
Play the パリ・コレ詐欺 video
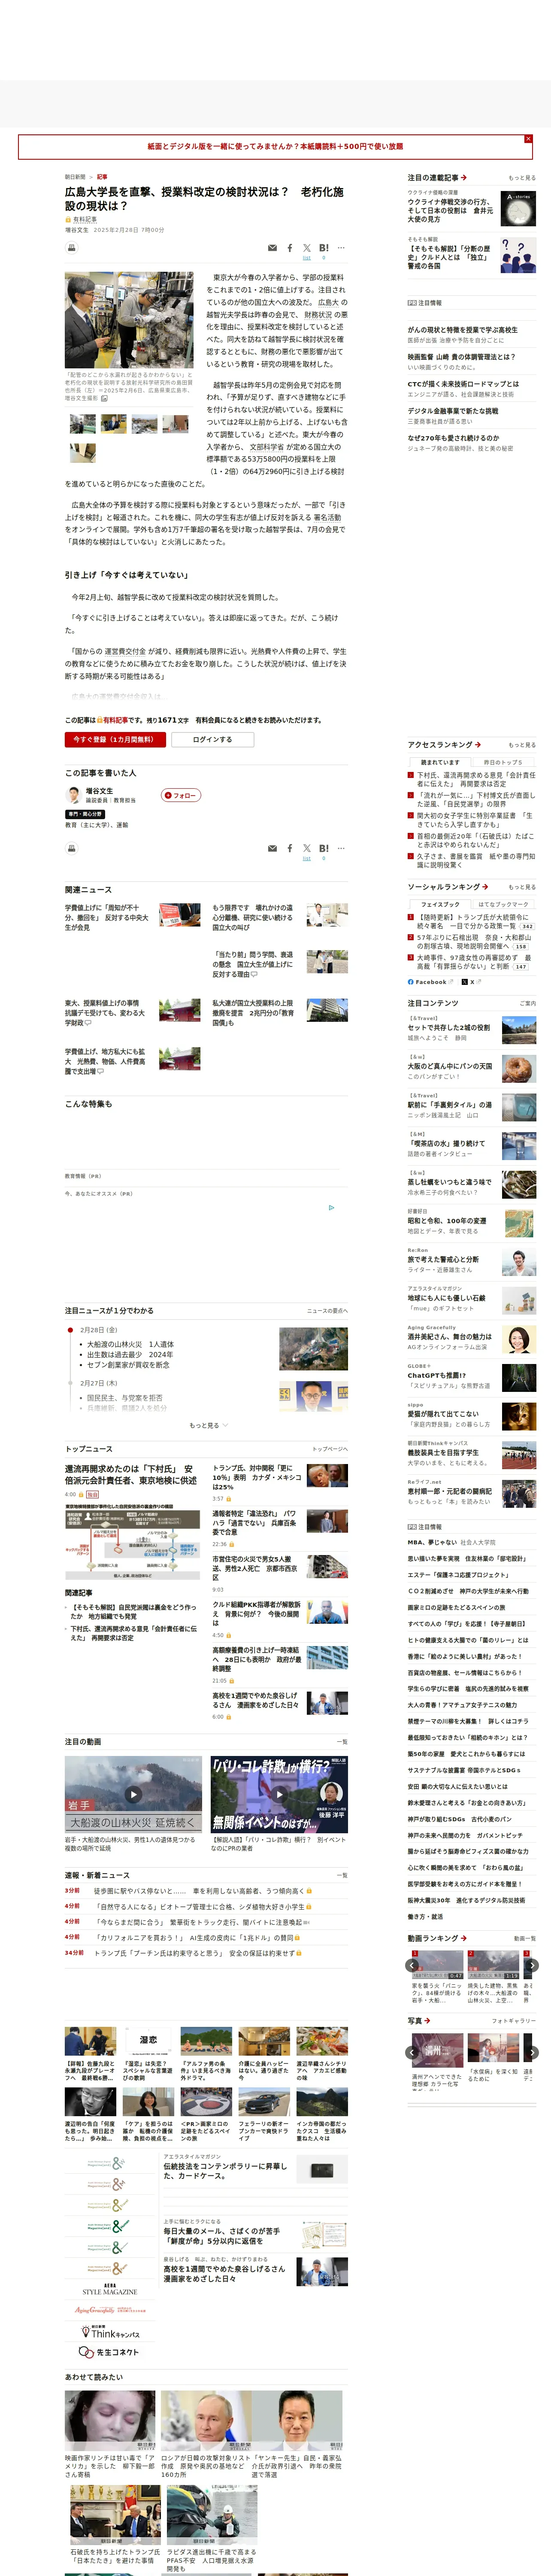tap(279, 1795)
